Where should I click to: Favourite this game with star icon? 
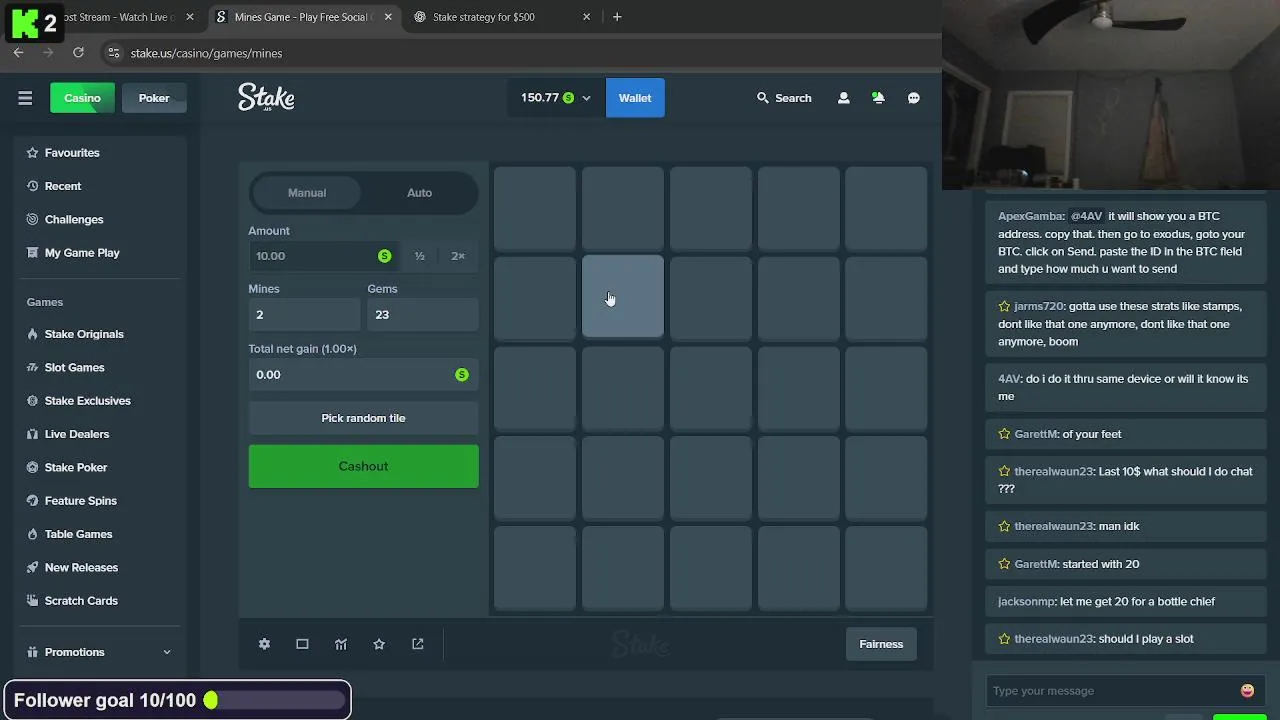point(379,644)
